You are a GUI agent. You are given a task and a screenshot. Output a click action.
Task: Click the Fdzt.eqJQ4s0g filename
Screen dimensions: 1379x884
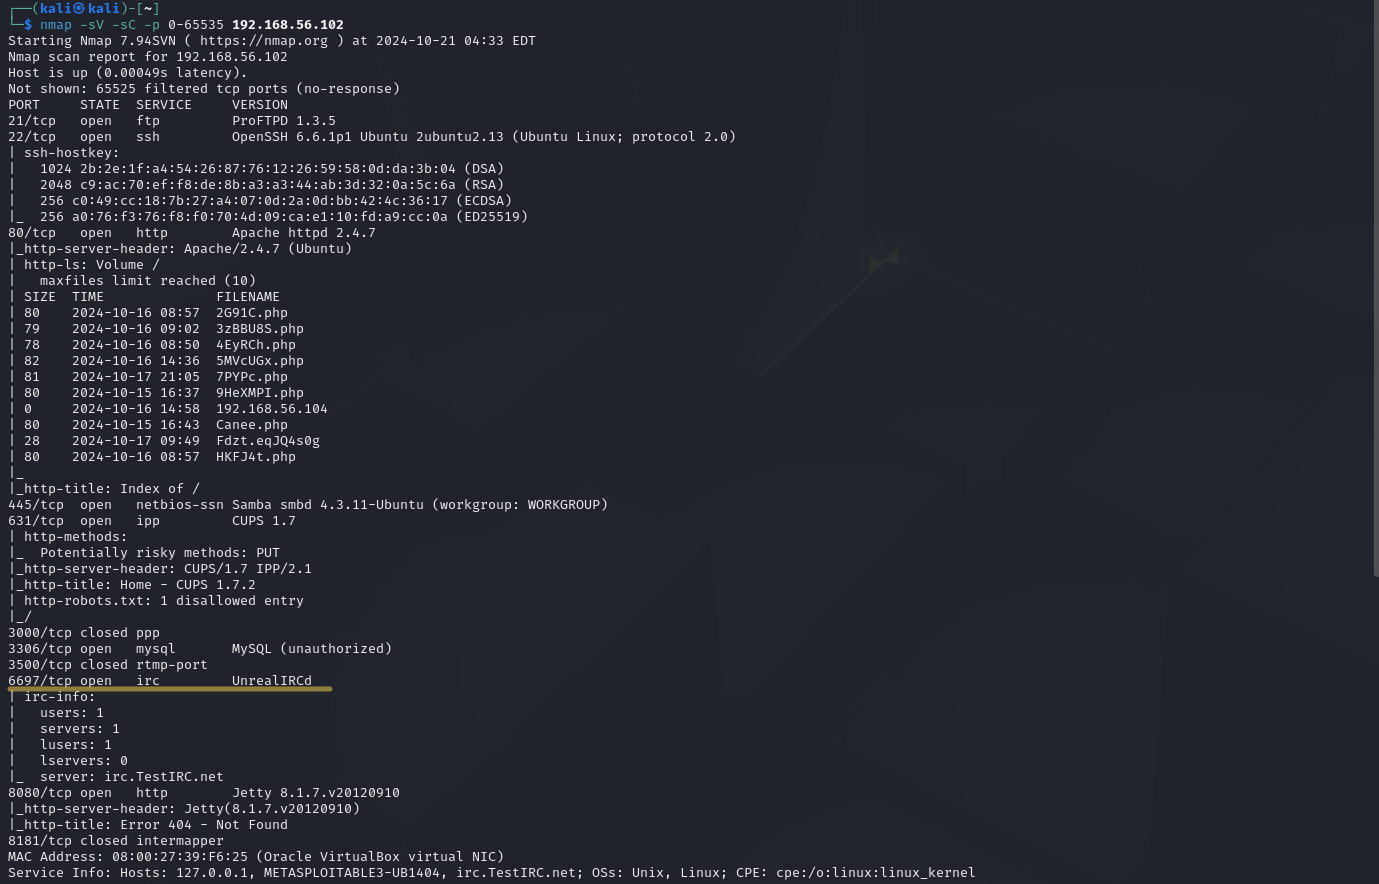(x=268, y=441)
